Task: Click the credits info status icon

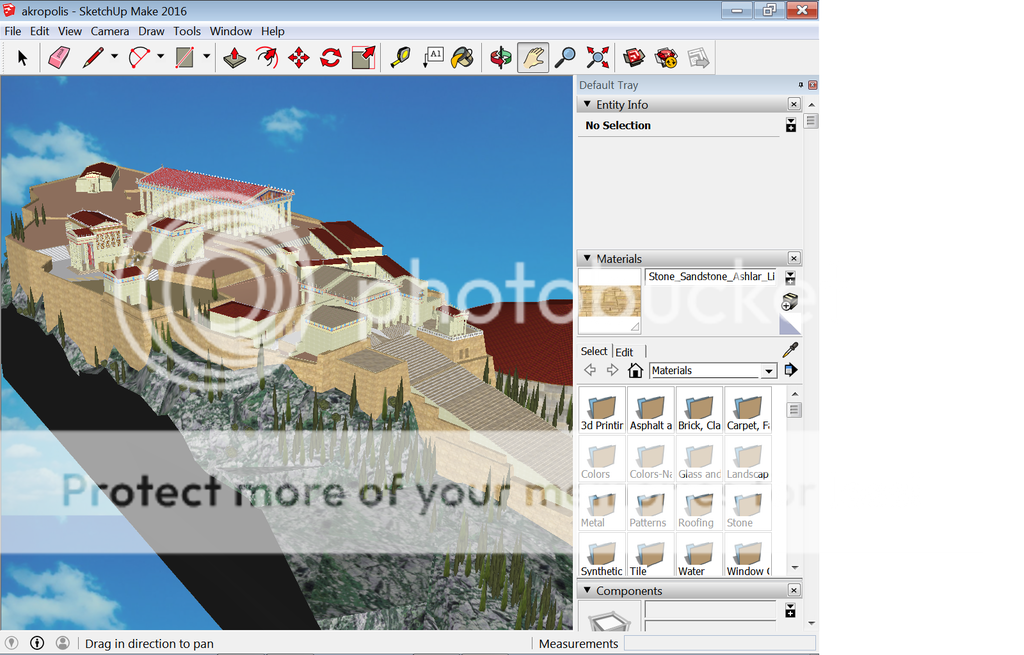Action: point(37,643)
